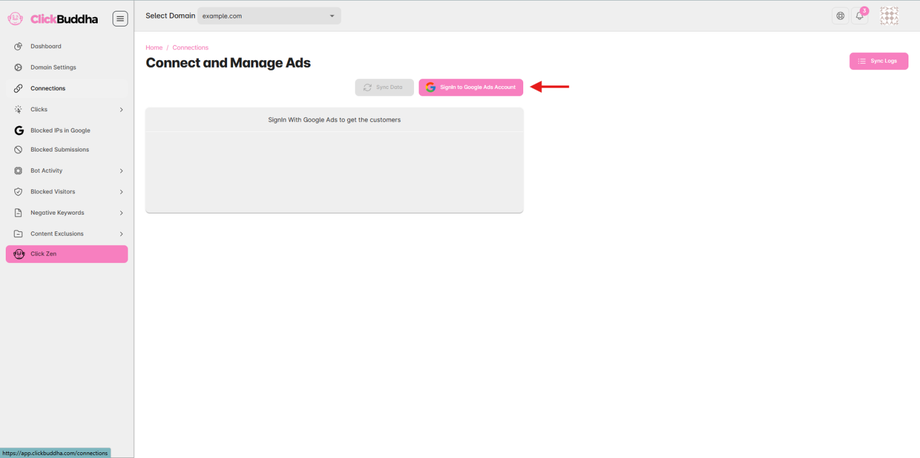Click the Connect and Manage Ads heading
This screenshot has height=458, width=920.
(x=228, y=63)
